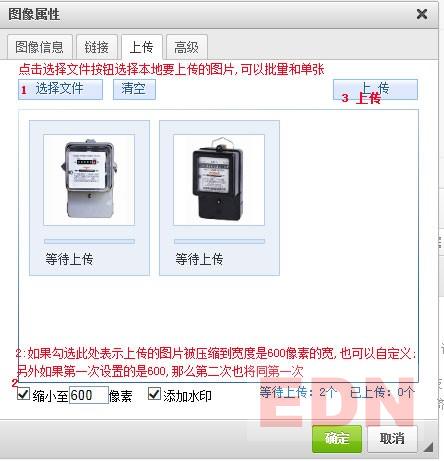Screen dimensions: 444x461
Task: Clear the file list with 清空
Action: point(134,89)
